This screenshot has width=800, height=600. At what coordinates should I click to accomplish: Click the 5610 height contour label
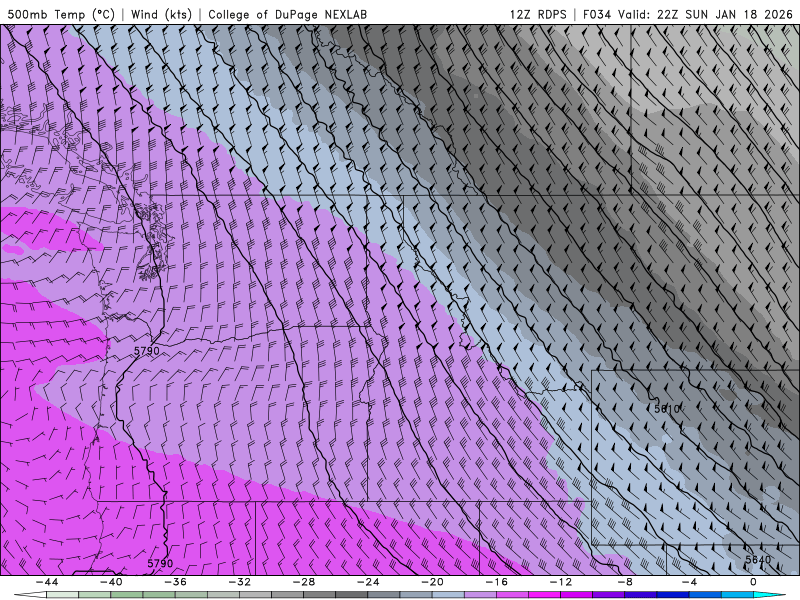(667, 409)
